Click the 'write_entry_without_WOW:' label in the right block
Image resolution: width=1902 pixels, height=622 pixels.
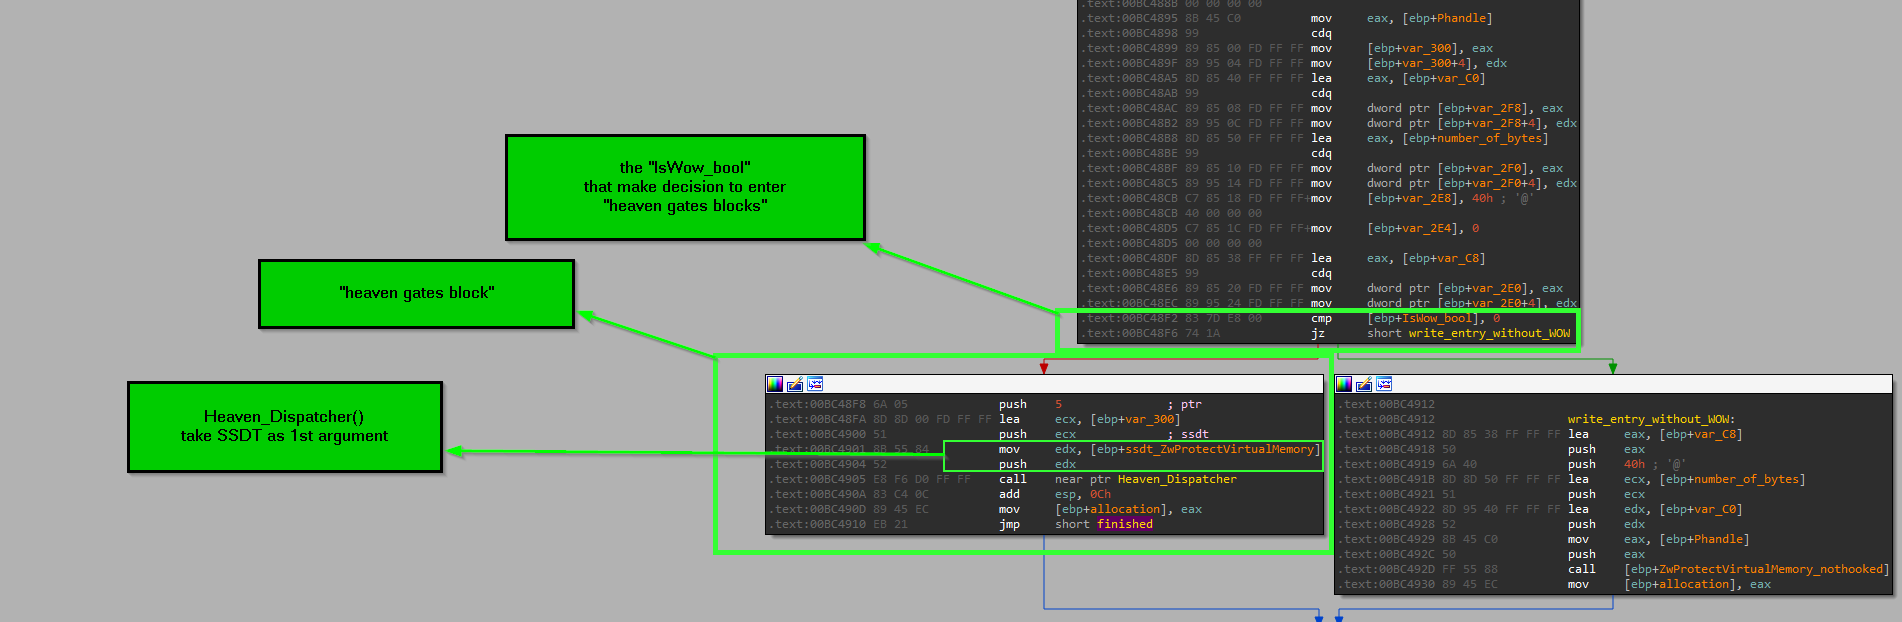(1651, 419)
